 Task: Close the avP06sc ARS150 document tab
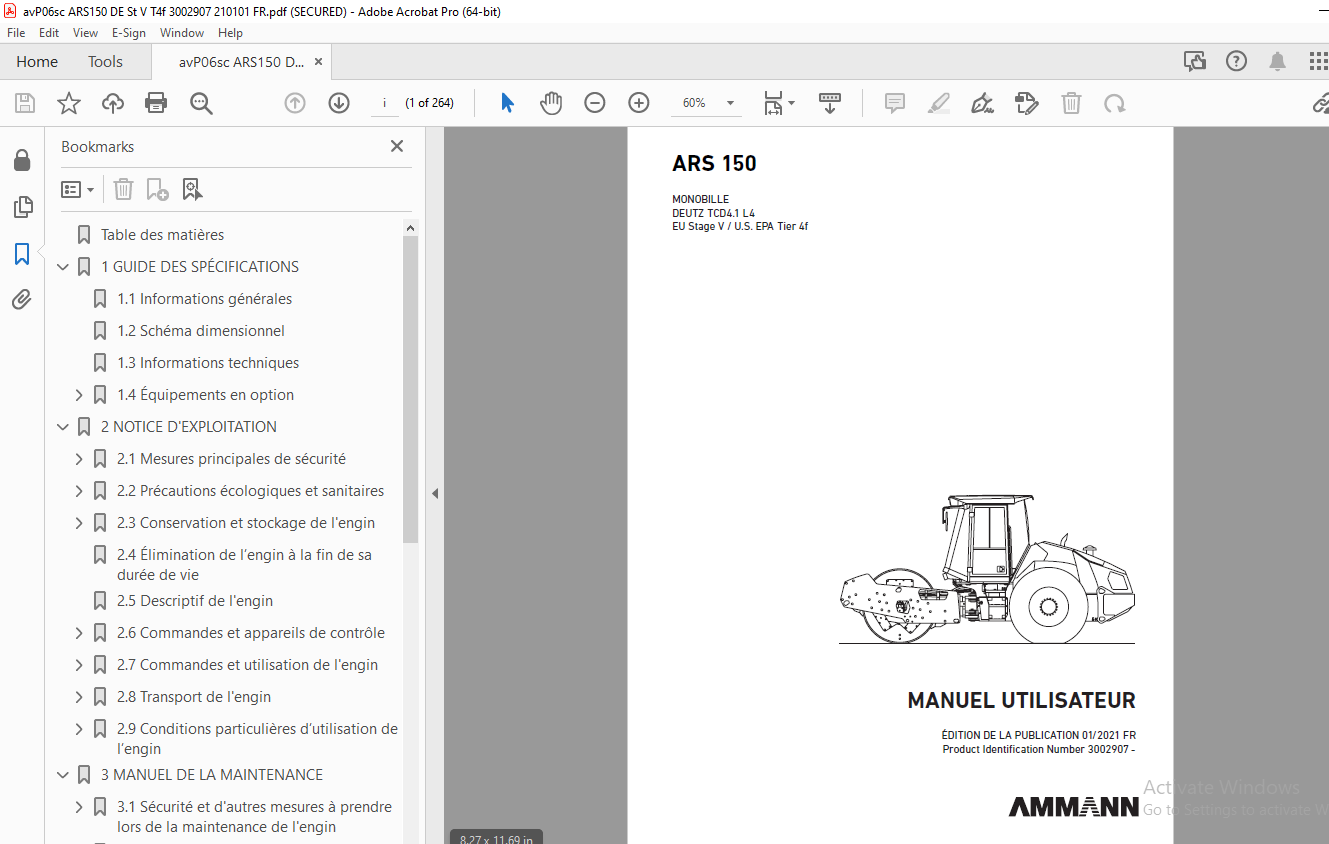tap(318, 61)
